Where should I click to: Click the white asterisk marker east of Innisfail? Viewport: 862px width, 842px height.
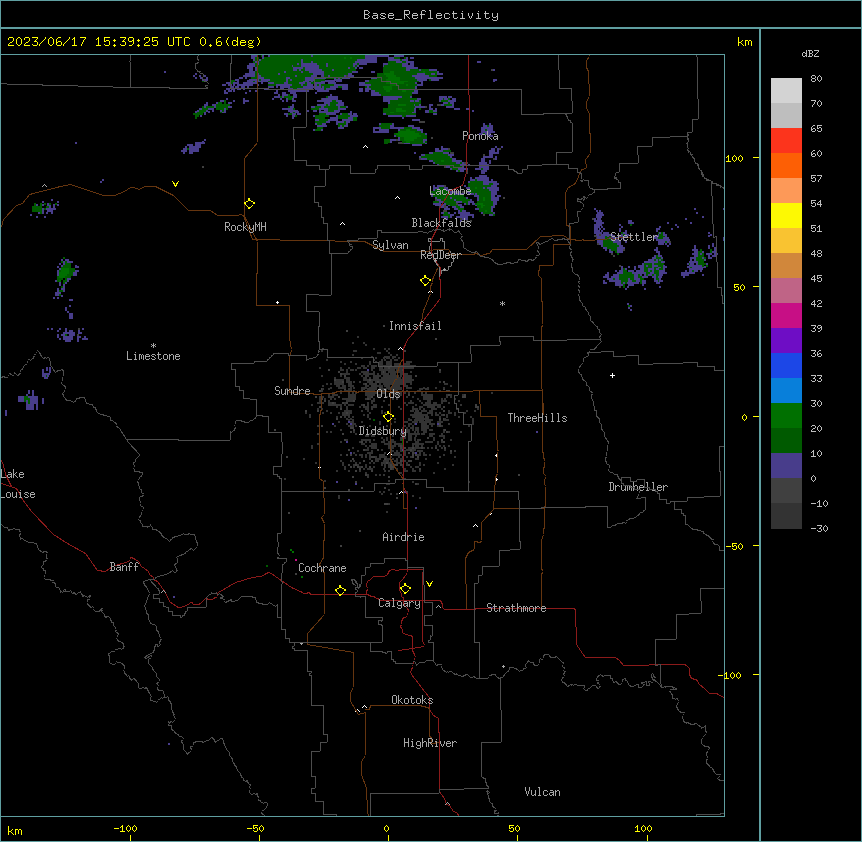click(502, 303)
